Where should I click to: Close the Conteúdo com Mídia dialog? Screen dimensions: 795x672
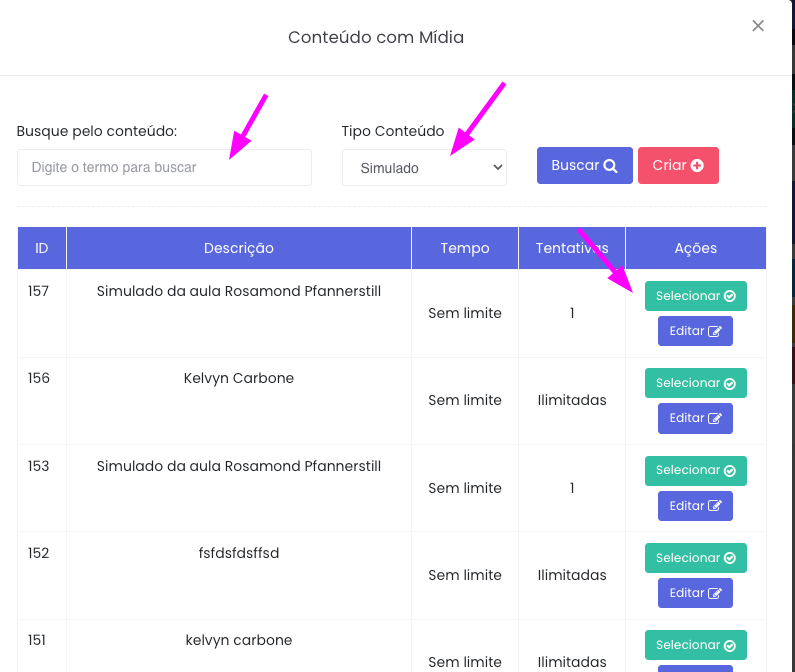[x=758, y=26]
